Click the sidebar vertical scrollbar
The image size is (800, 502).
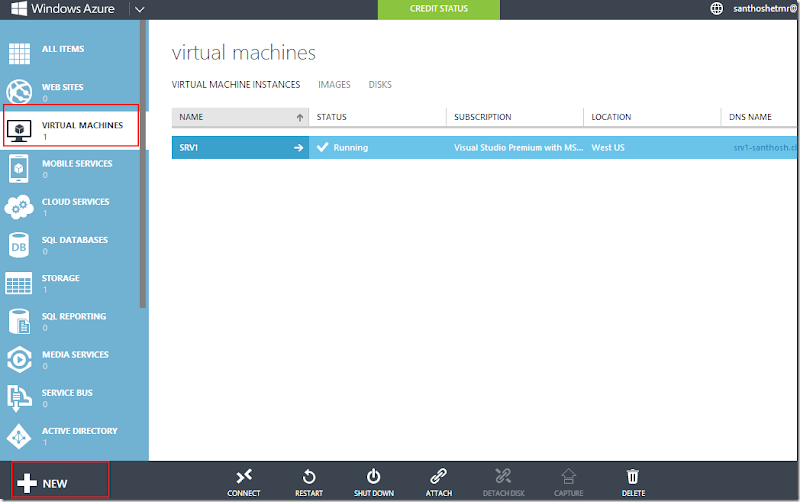[143, 163]
